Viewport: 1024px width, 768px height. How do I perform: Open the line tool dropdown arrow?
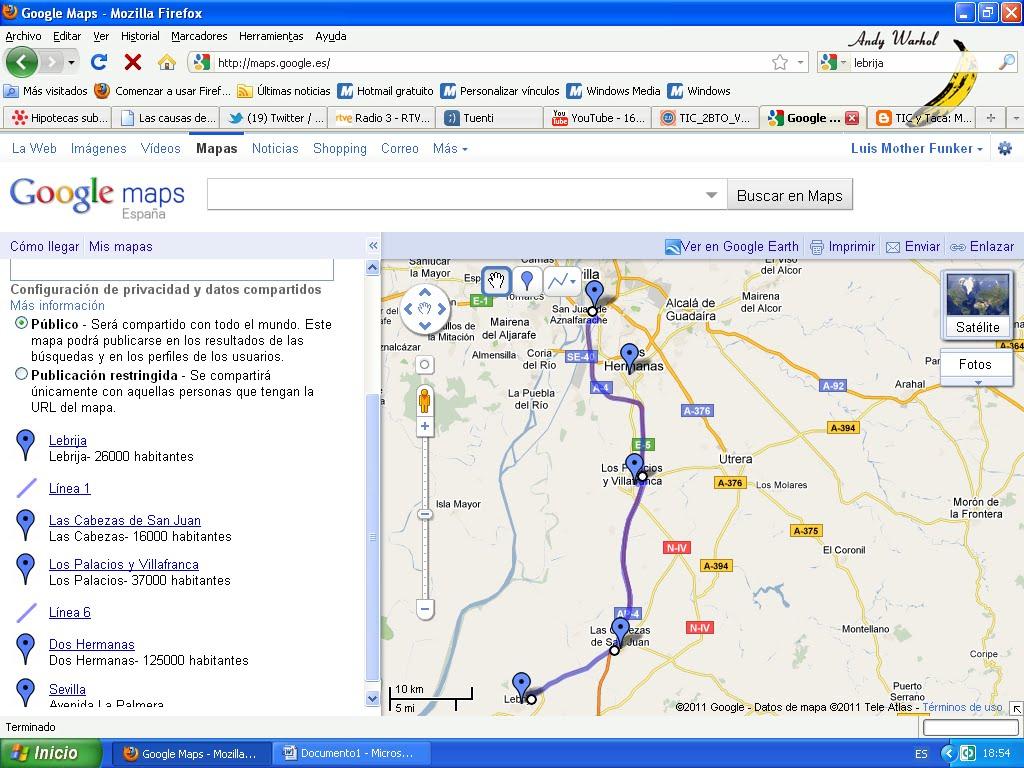(573, 282)
